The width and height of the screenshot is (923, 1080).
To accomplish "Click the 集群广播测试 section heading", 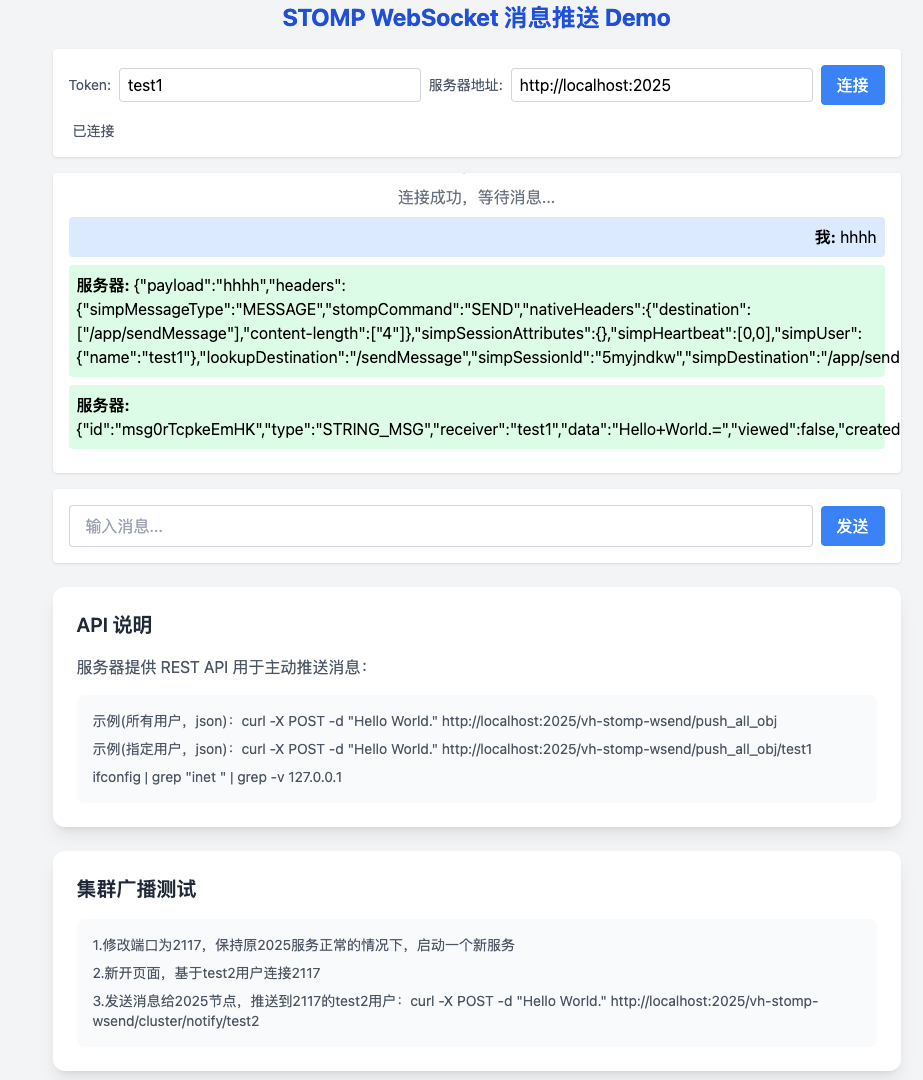I will (137, 888).
